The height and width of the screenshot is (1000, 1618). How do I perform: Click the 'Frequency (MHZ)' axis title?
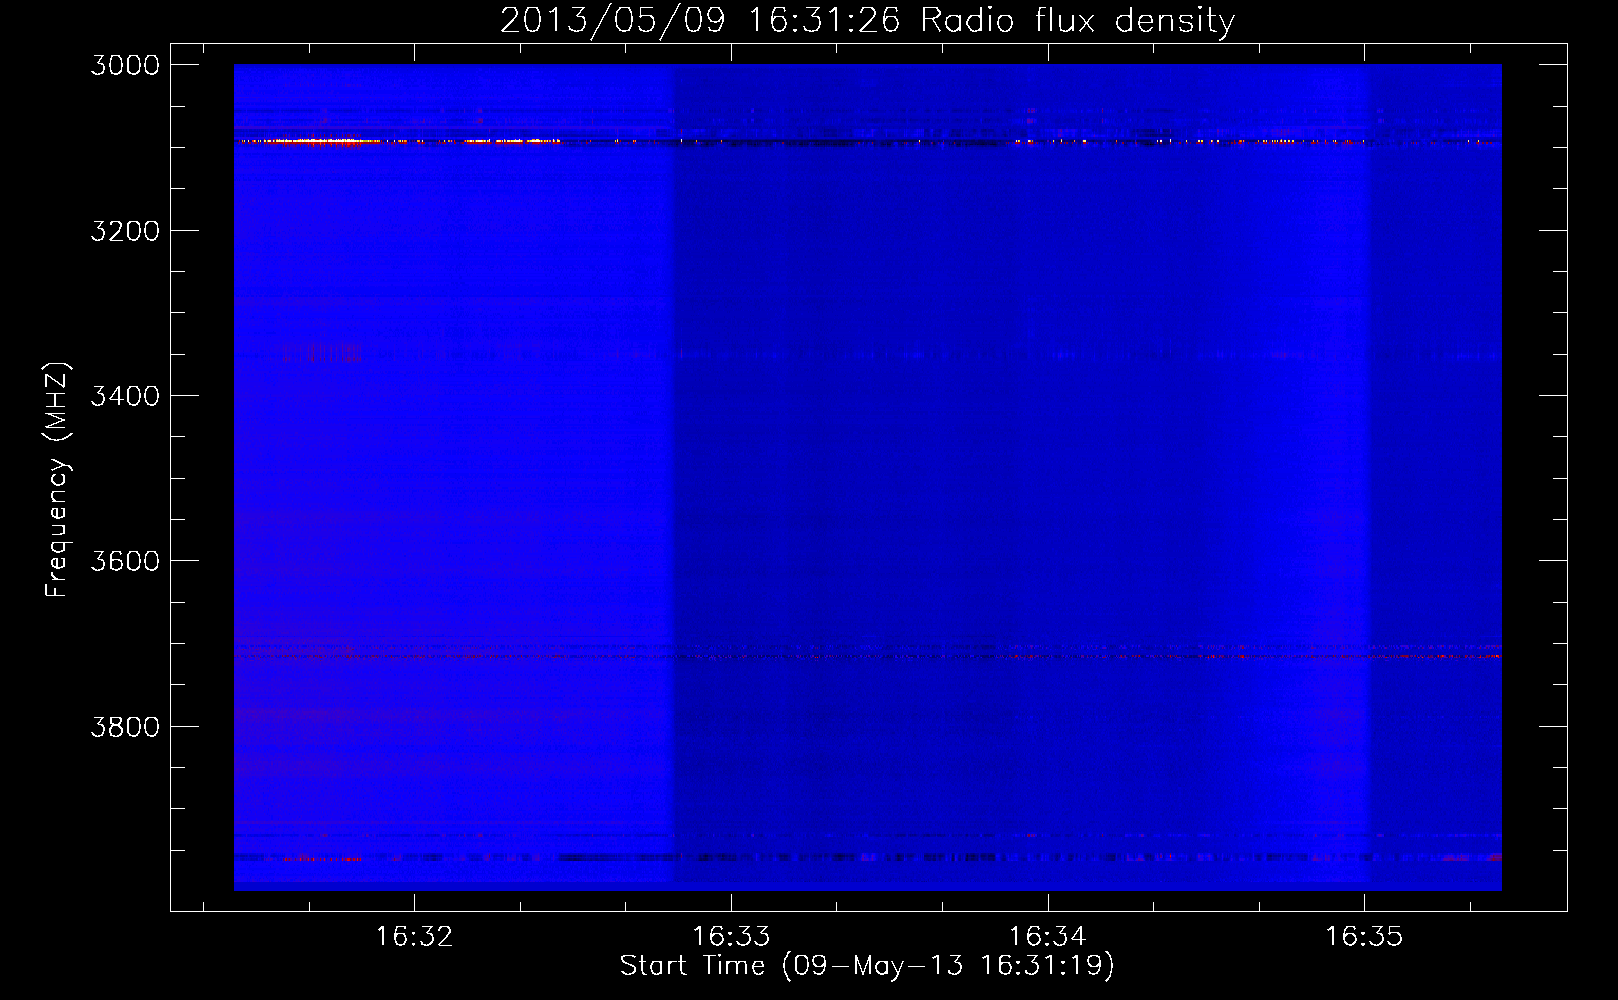57,480
